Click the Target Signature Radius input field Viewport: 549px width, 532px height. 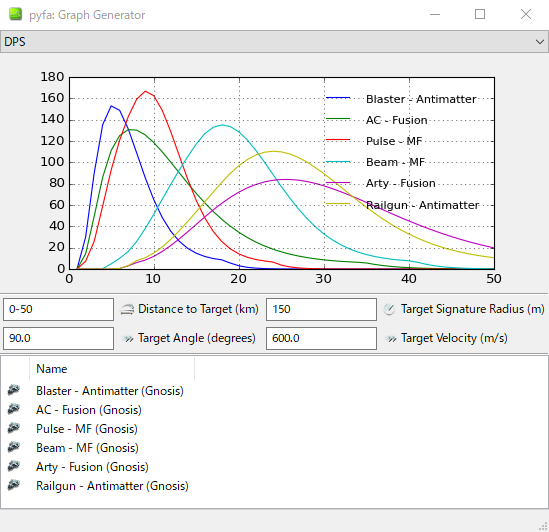point(321,309)
